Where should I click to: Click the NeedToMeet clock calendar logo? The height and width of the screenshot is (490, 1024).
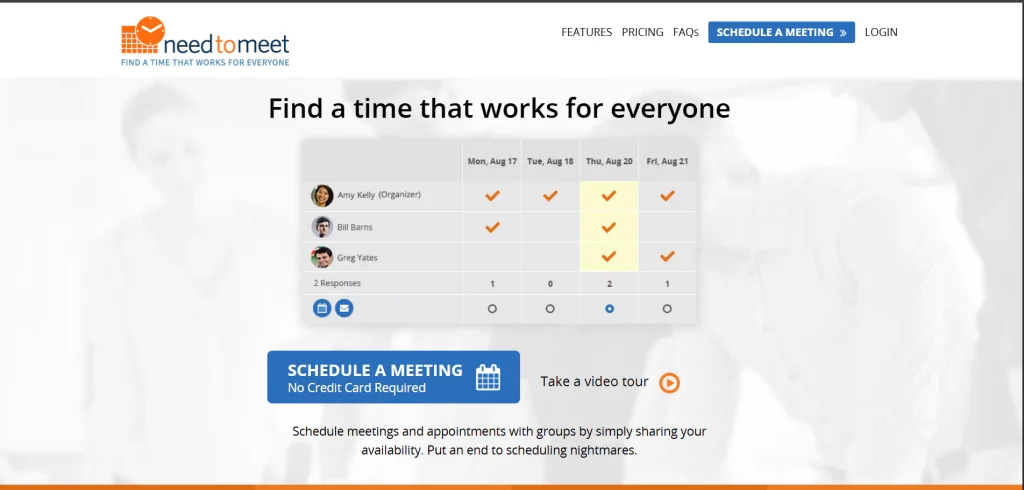coord(141,36)
